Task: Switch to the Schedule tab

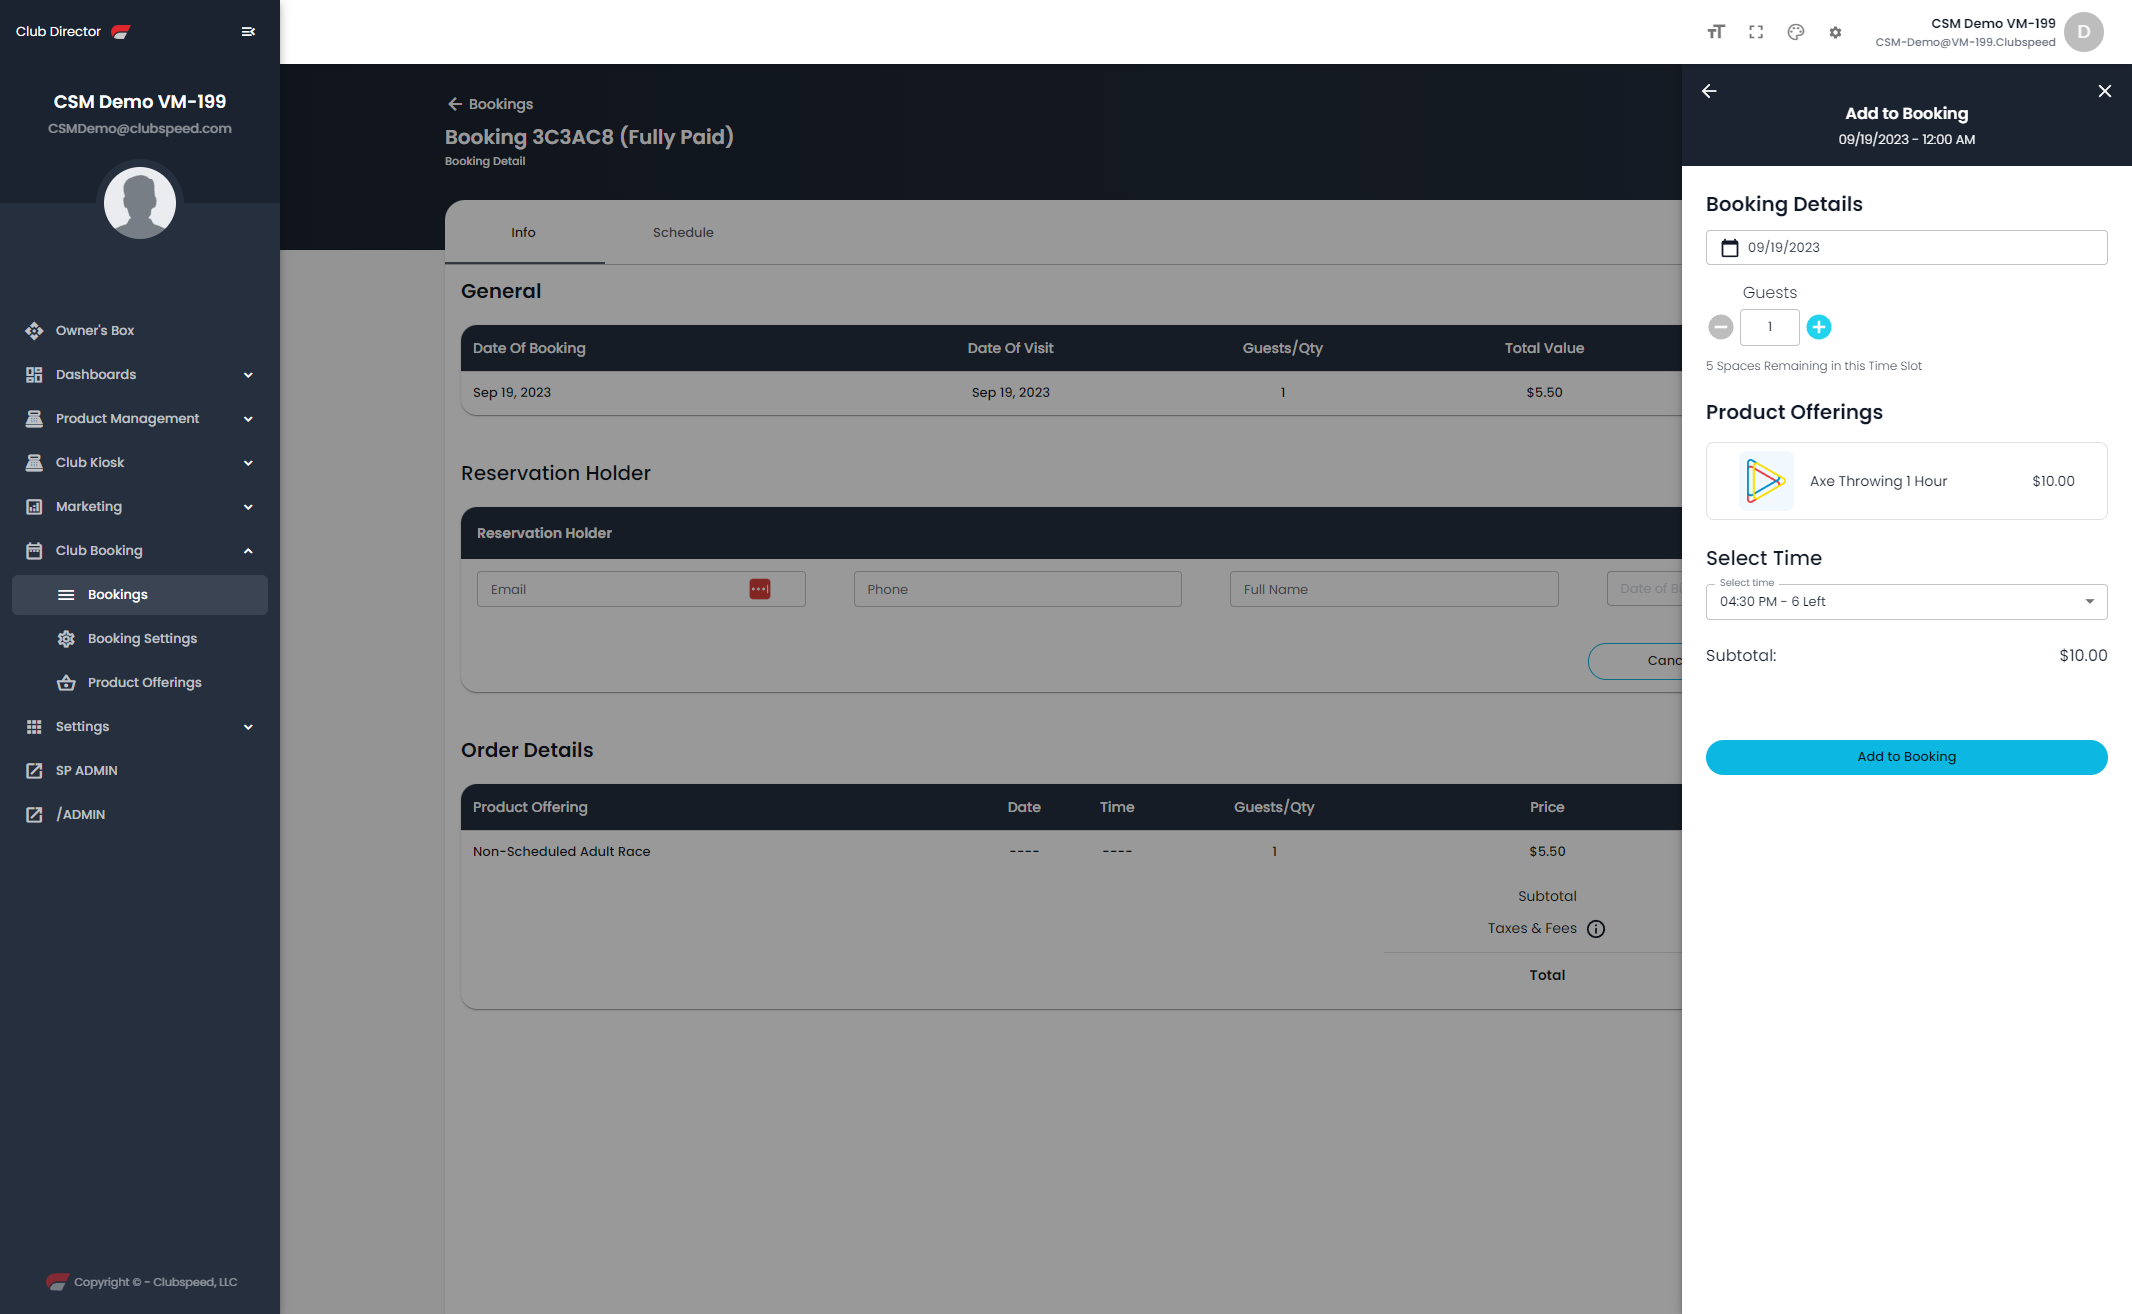Action: pos(683,232)
